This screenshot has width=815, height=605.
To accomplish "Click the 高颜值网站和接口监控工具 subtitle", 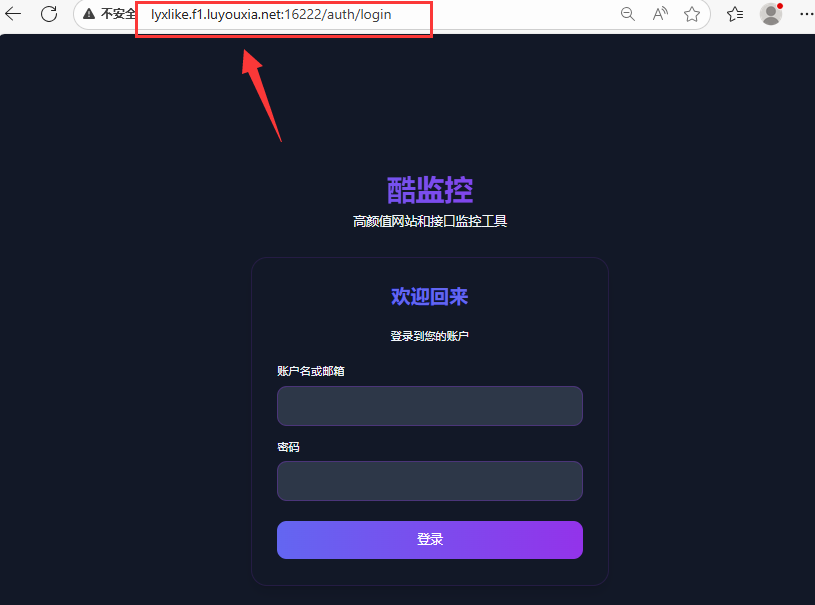I will pyautogui.click(x=430, y=221).
